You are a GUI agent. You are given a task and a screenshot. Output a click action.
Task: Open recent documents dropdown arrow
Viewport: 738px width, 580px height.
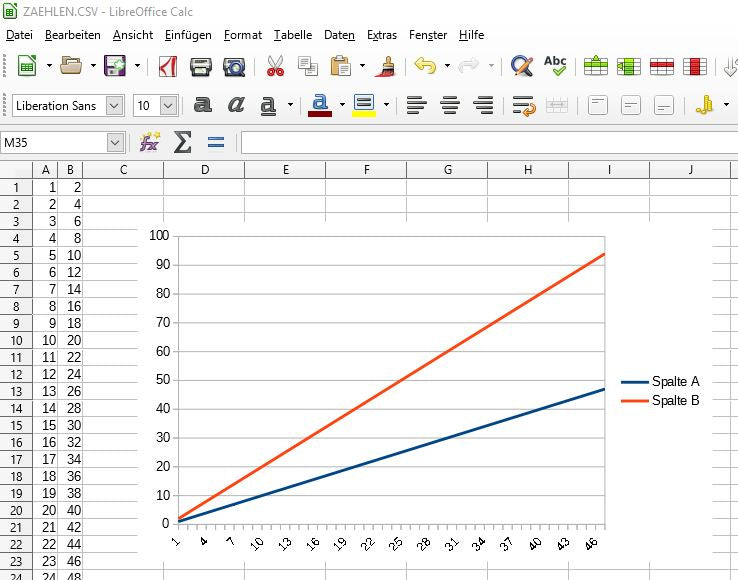[x=93, y=65]
